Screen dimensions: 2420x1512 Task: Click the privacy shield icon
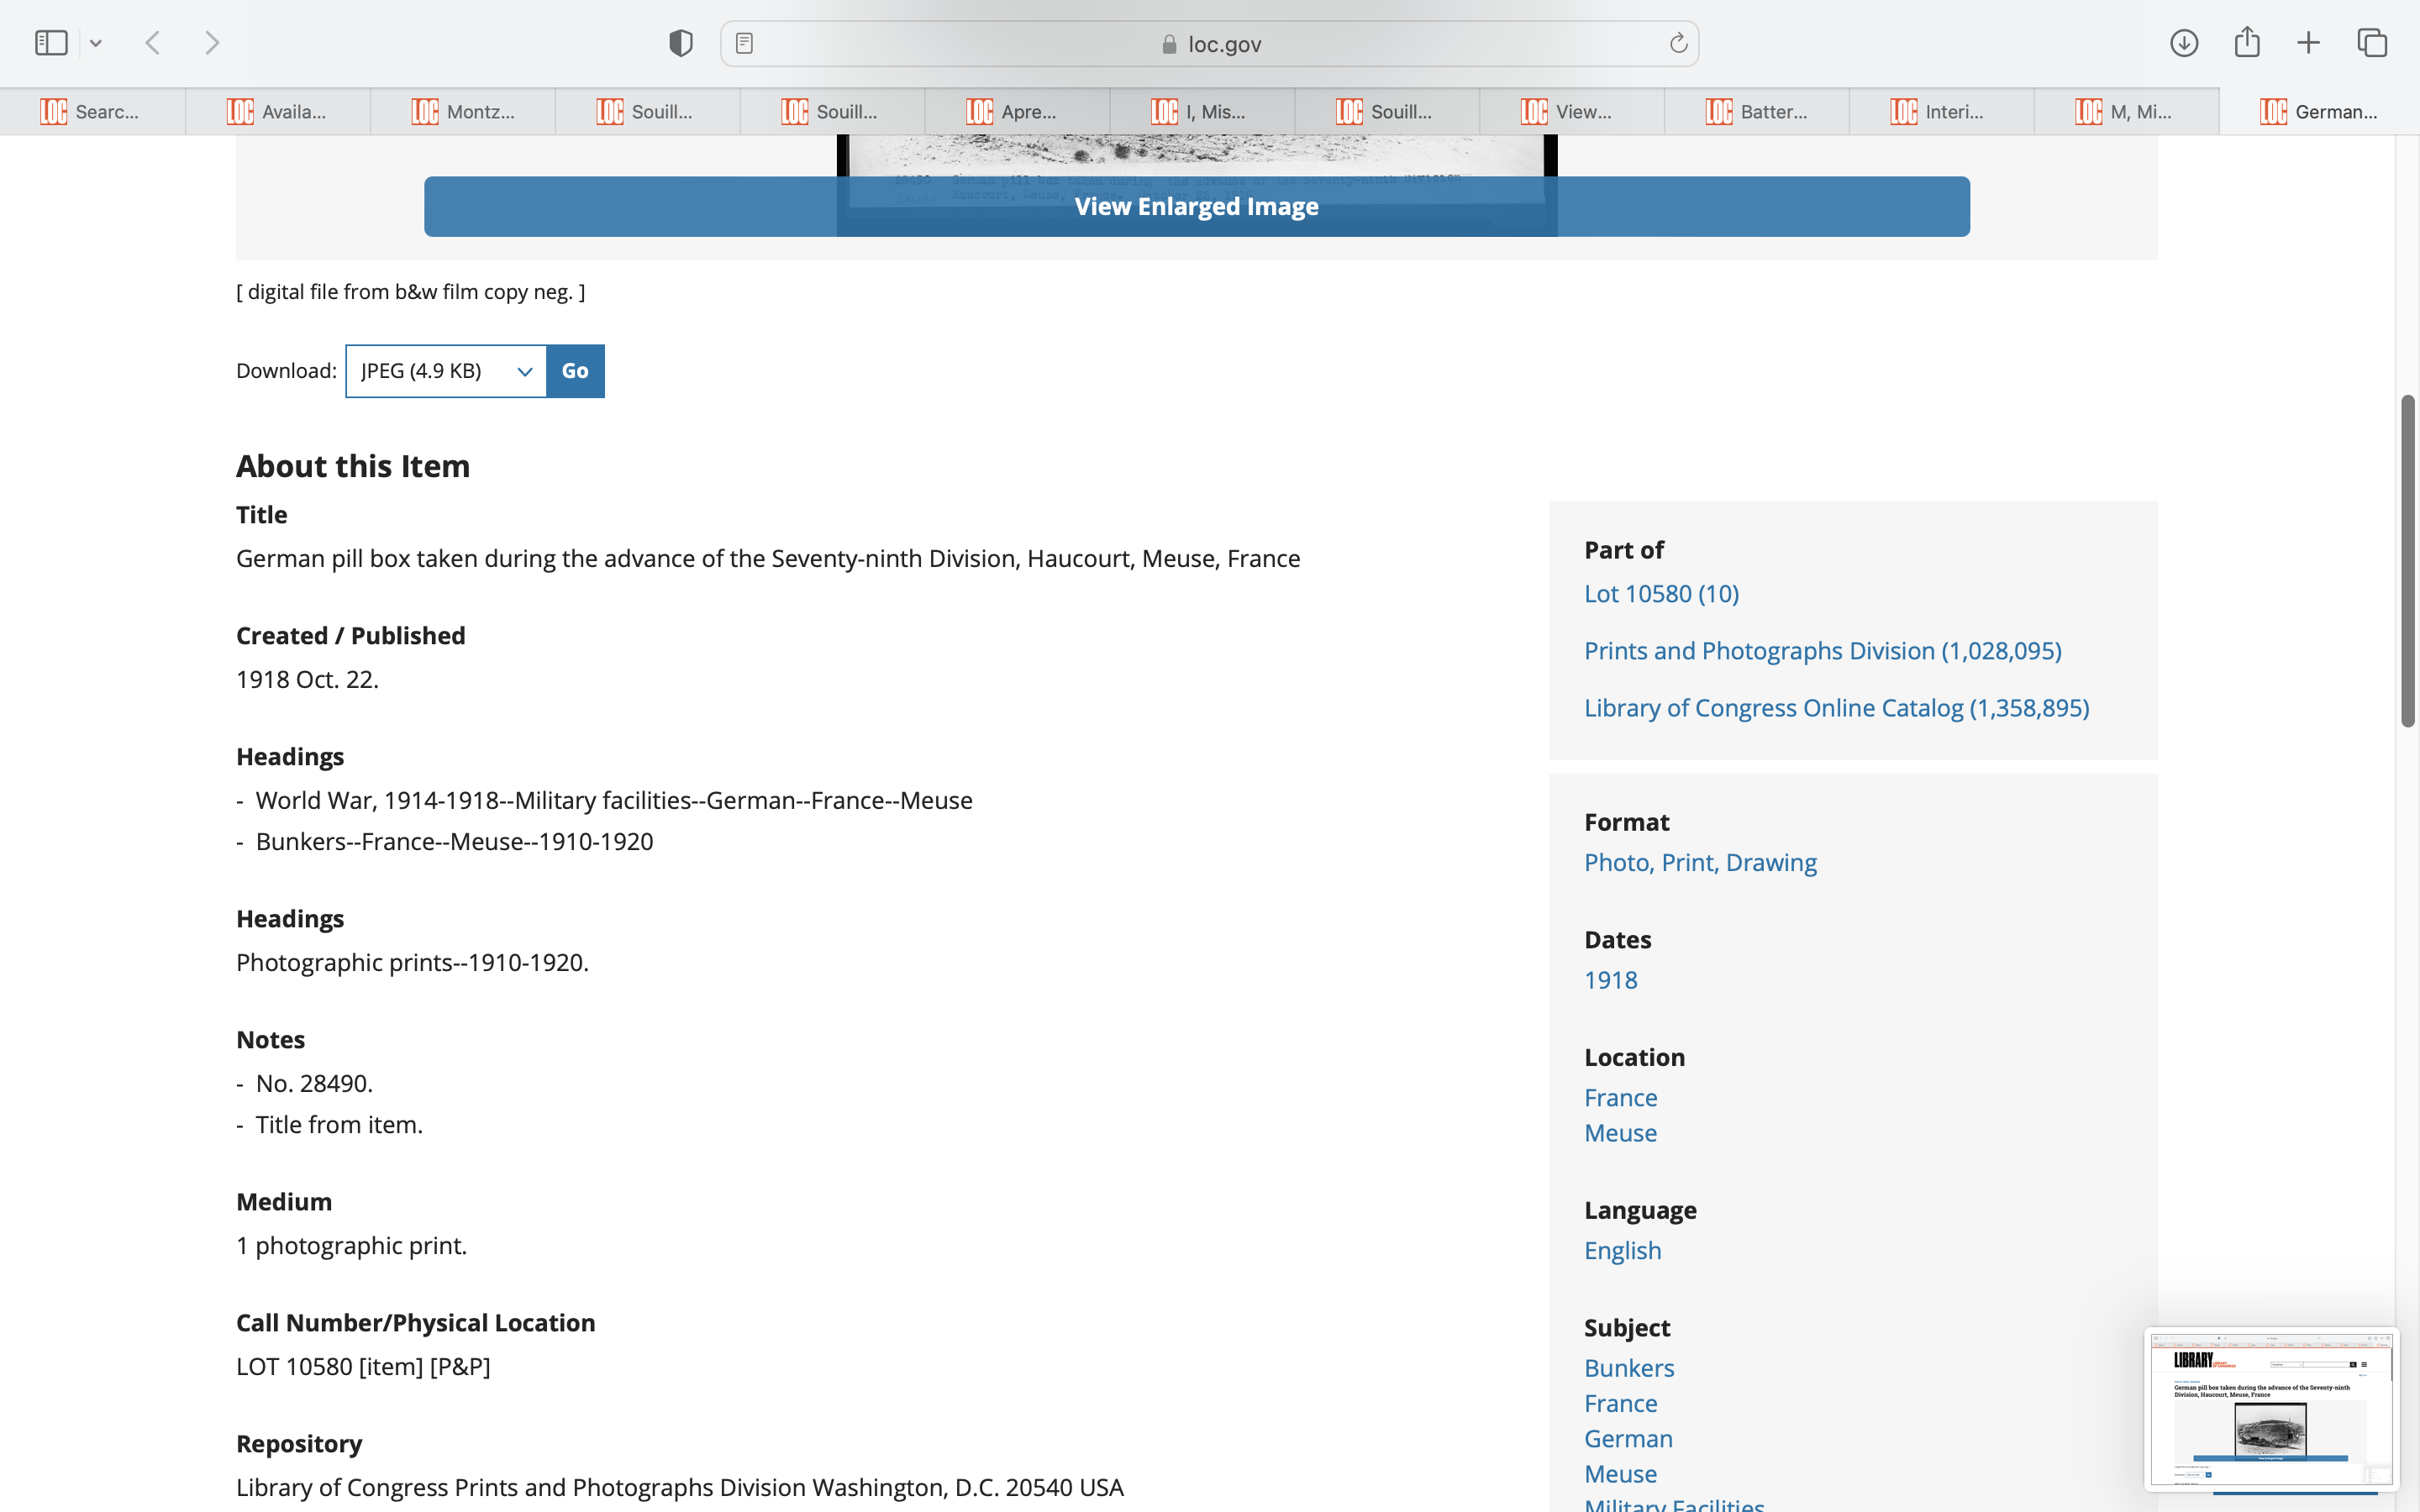680,43
